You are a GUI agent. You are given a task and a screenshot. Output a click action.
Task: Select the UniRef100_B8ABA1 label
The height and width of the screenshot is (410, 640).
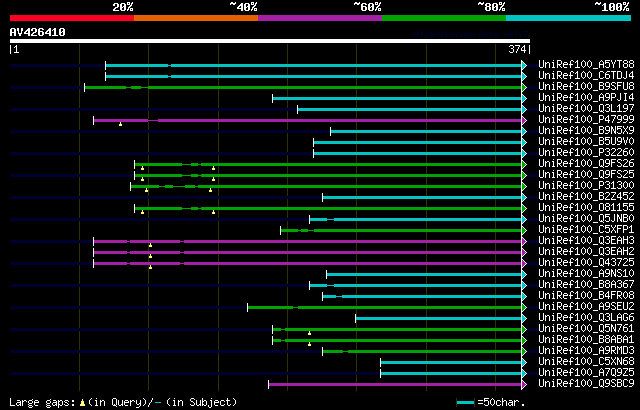pyautogui.click(x=586, y=340)
